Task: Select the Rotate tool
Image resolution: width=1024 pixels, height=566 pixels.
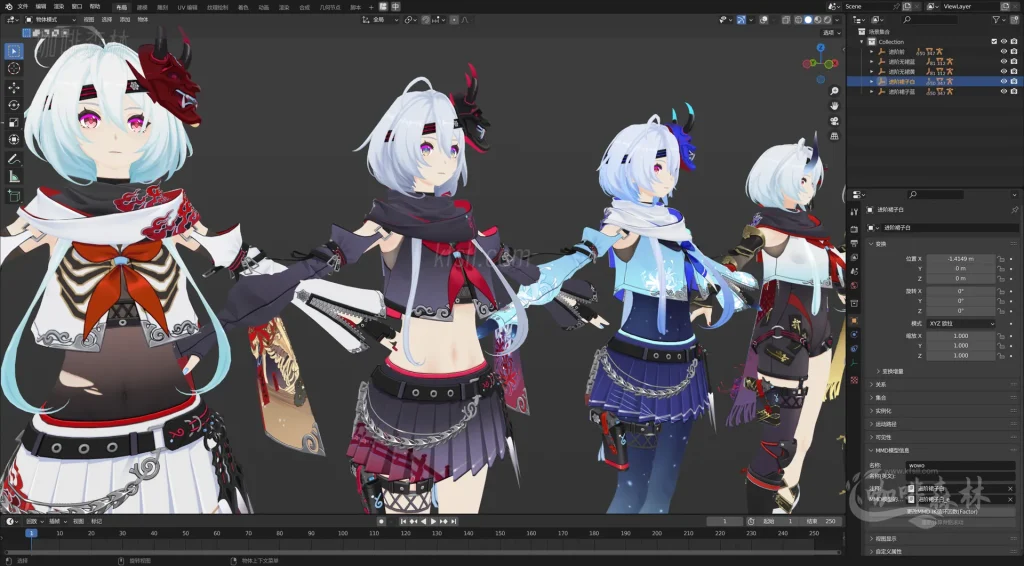Action: pyautogui.click(x=14, y=104)
